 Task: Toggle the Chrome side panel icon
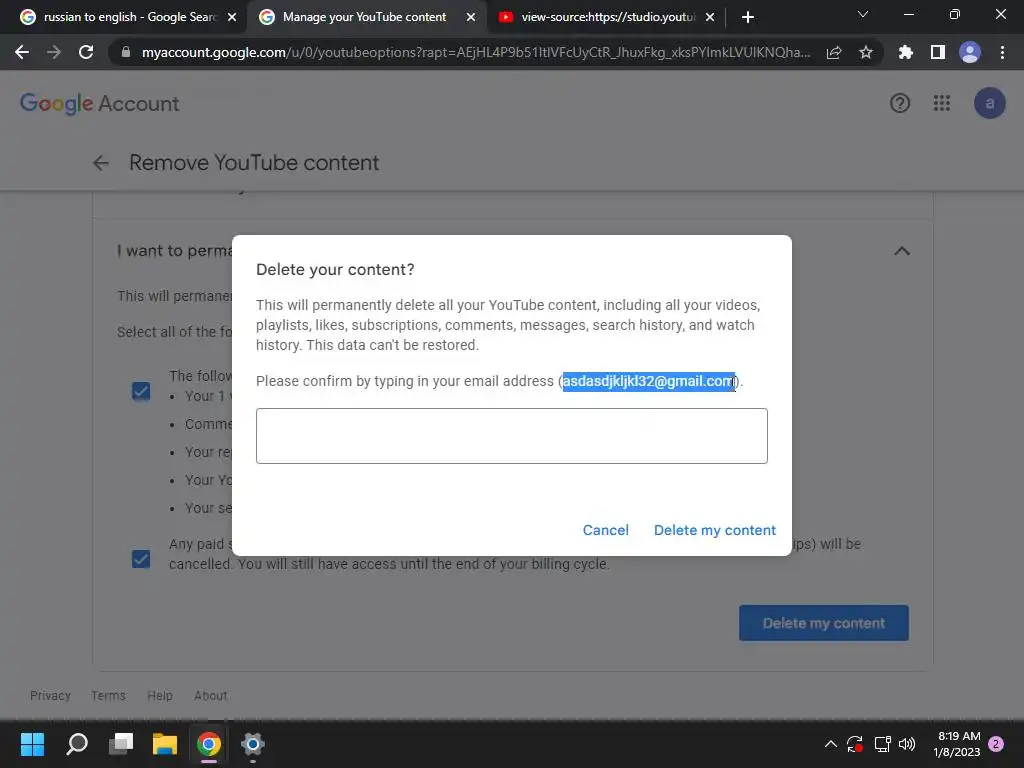[938, 52]
